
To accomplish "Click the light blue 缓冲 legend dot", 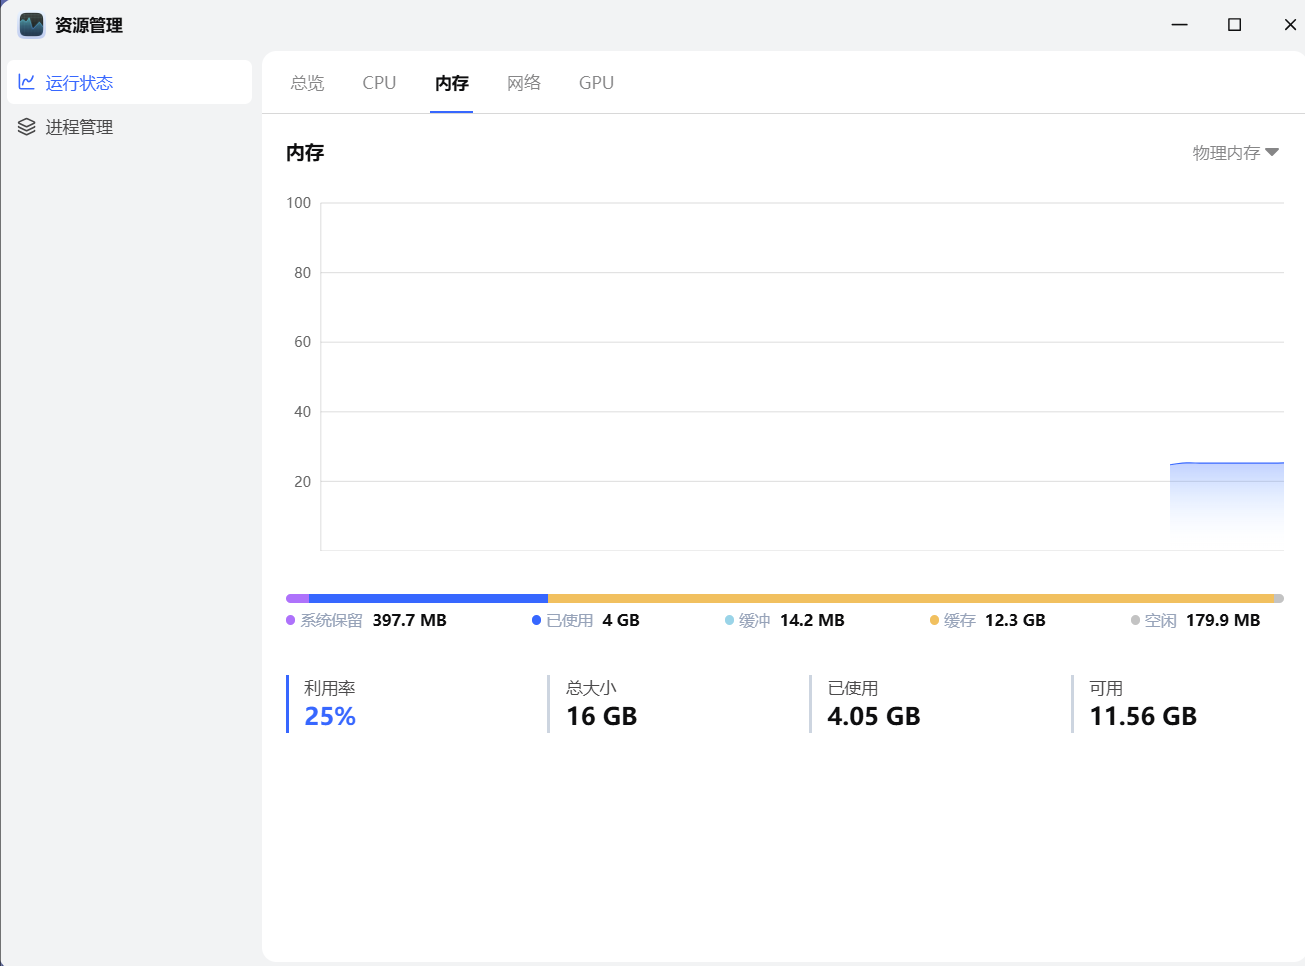I will tap(730, 620).
